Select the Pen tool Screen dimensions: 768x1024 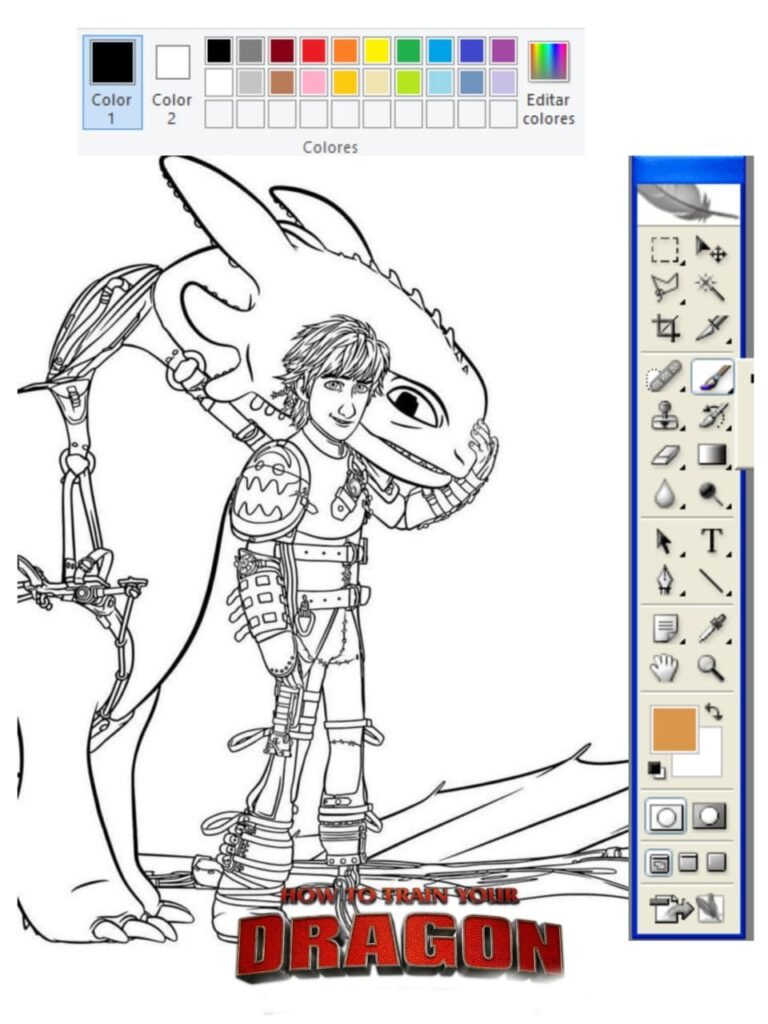pos(665,580)
